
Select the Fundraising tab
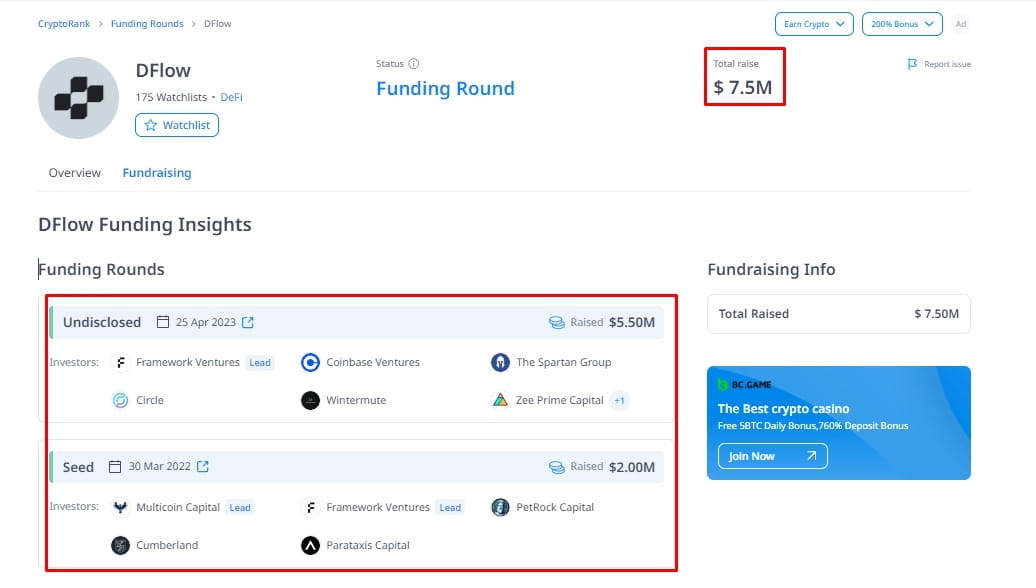click(157, 172)
